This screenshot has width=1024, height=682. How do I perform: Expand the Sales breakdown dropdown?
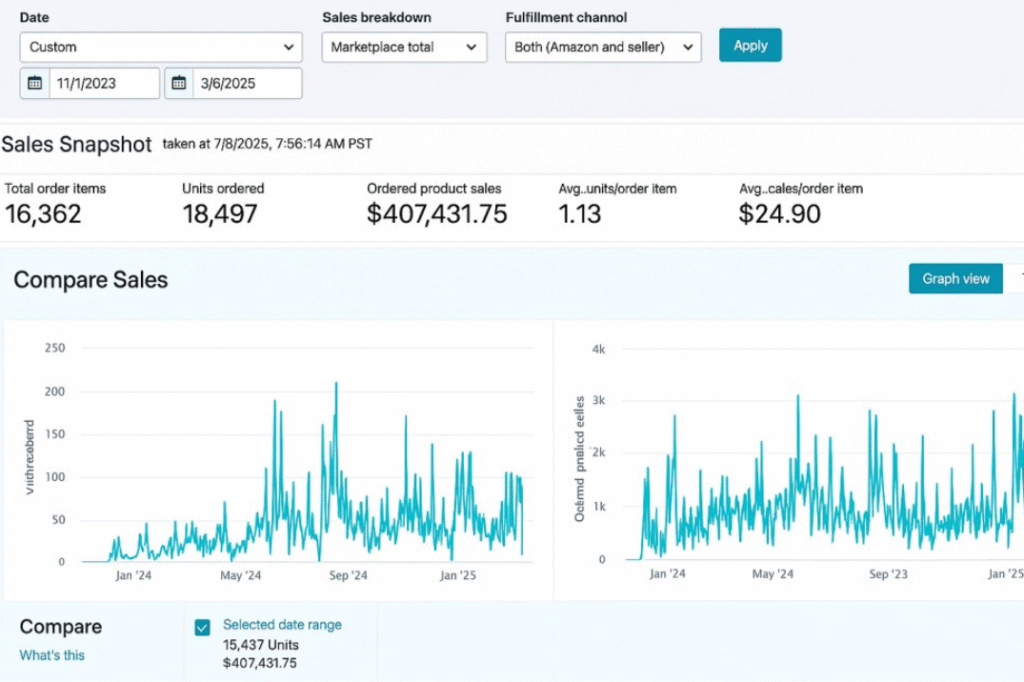point(404,47)
